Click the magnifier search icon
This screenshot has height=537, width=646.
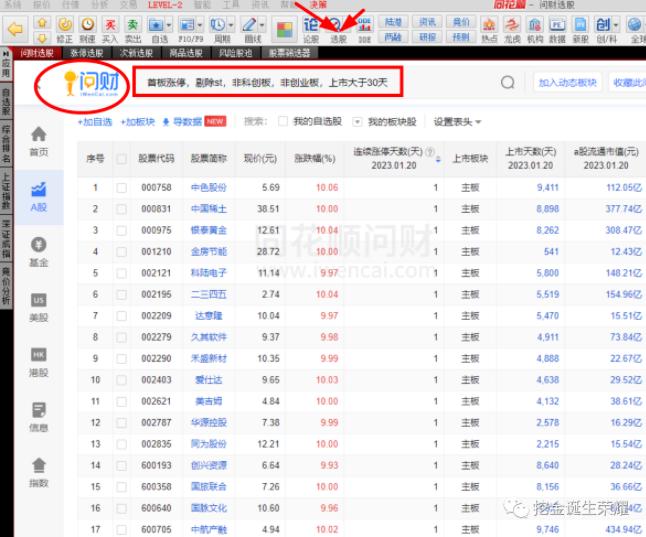(x=508, y=82)
